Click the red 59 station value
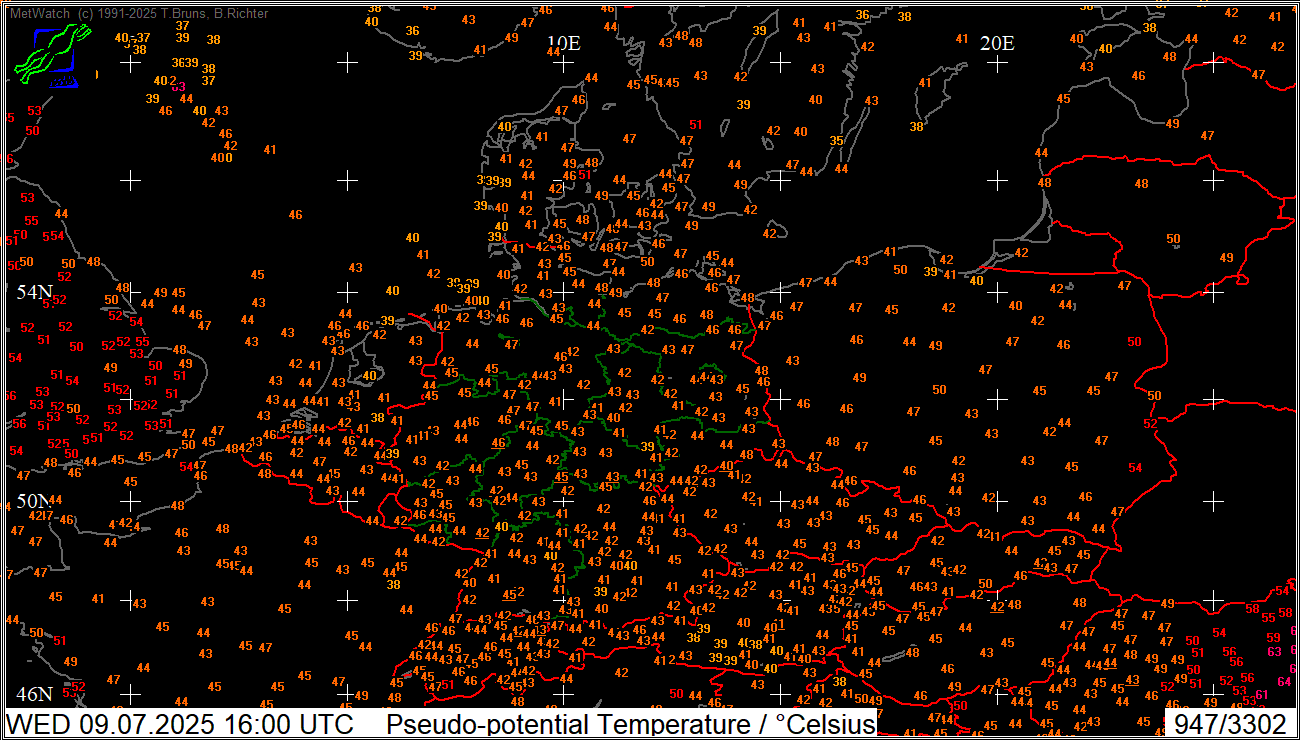1300x740 pixels. click(x=1273, y=637)
